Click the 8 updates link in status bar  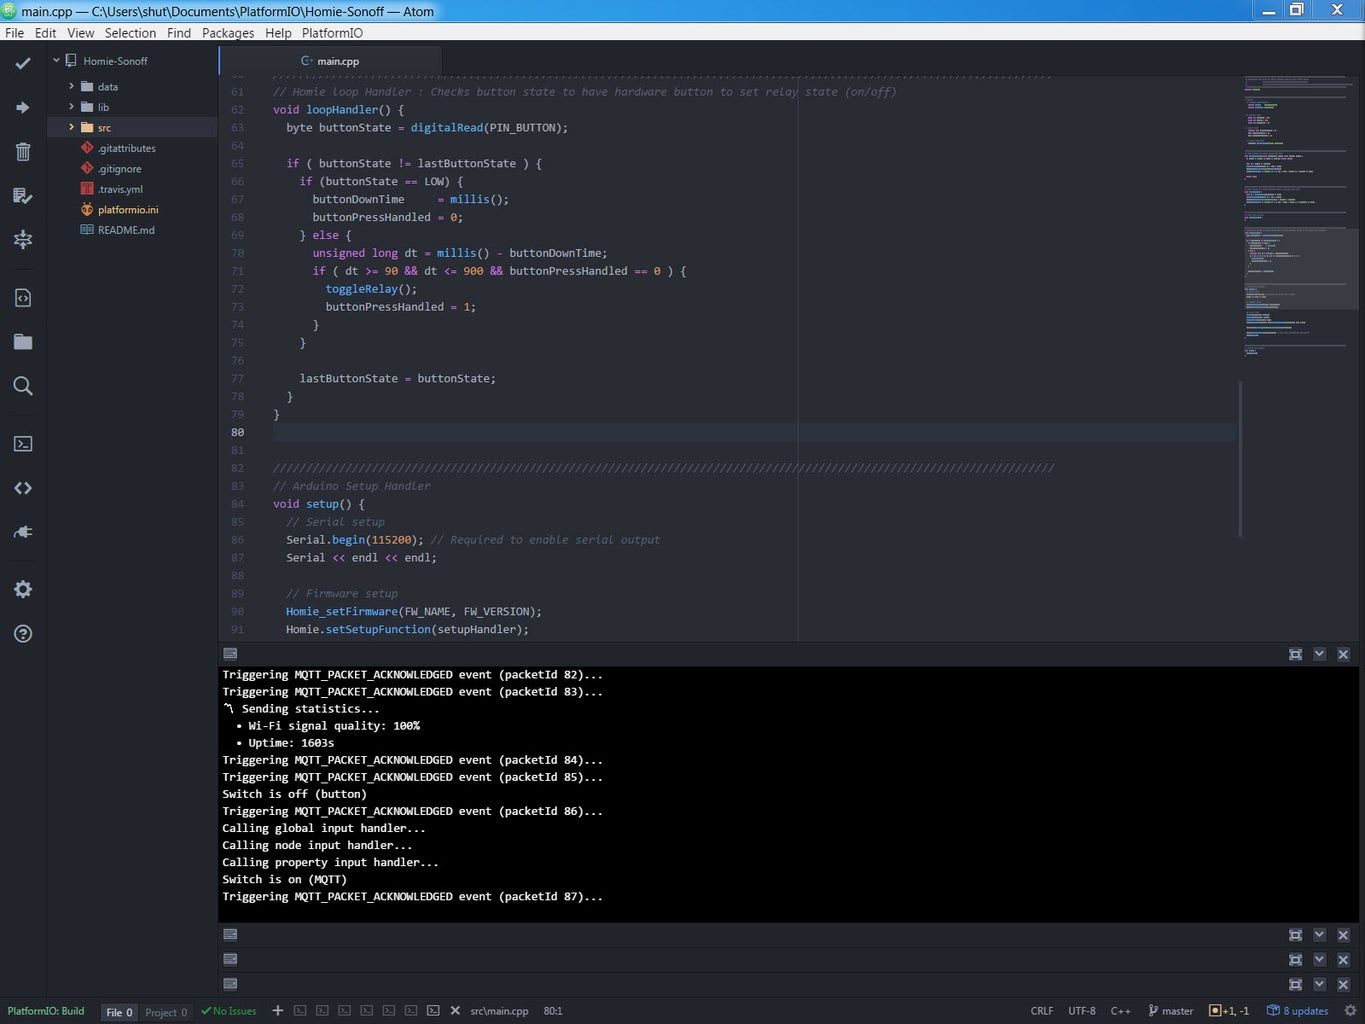point(1298,1011)
